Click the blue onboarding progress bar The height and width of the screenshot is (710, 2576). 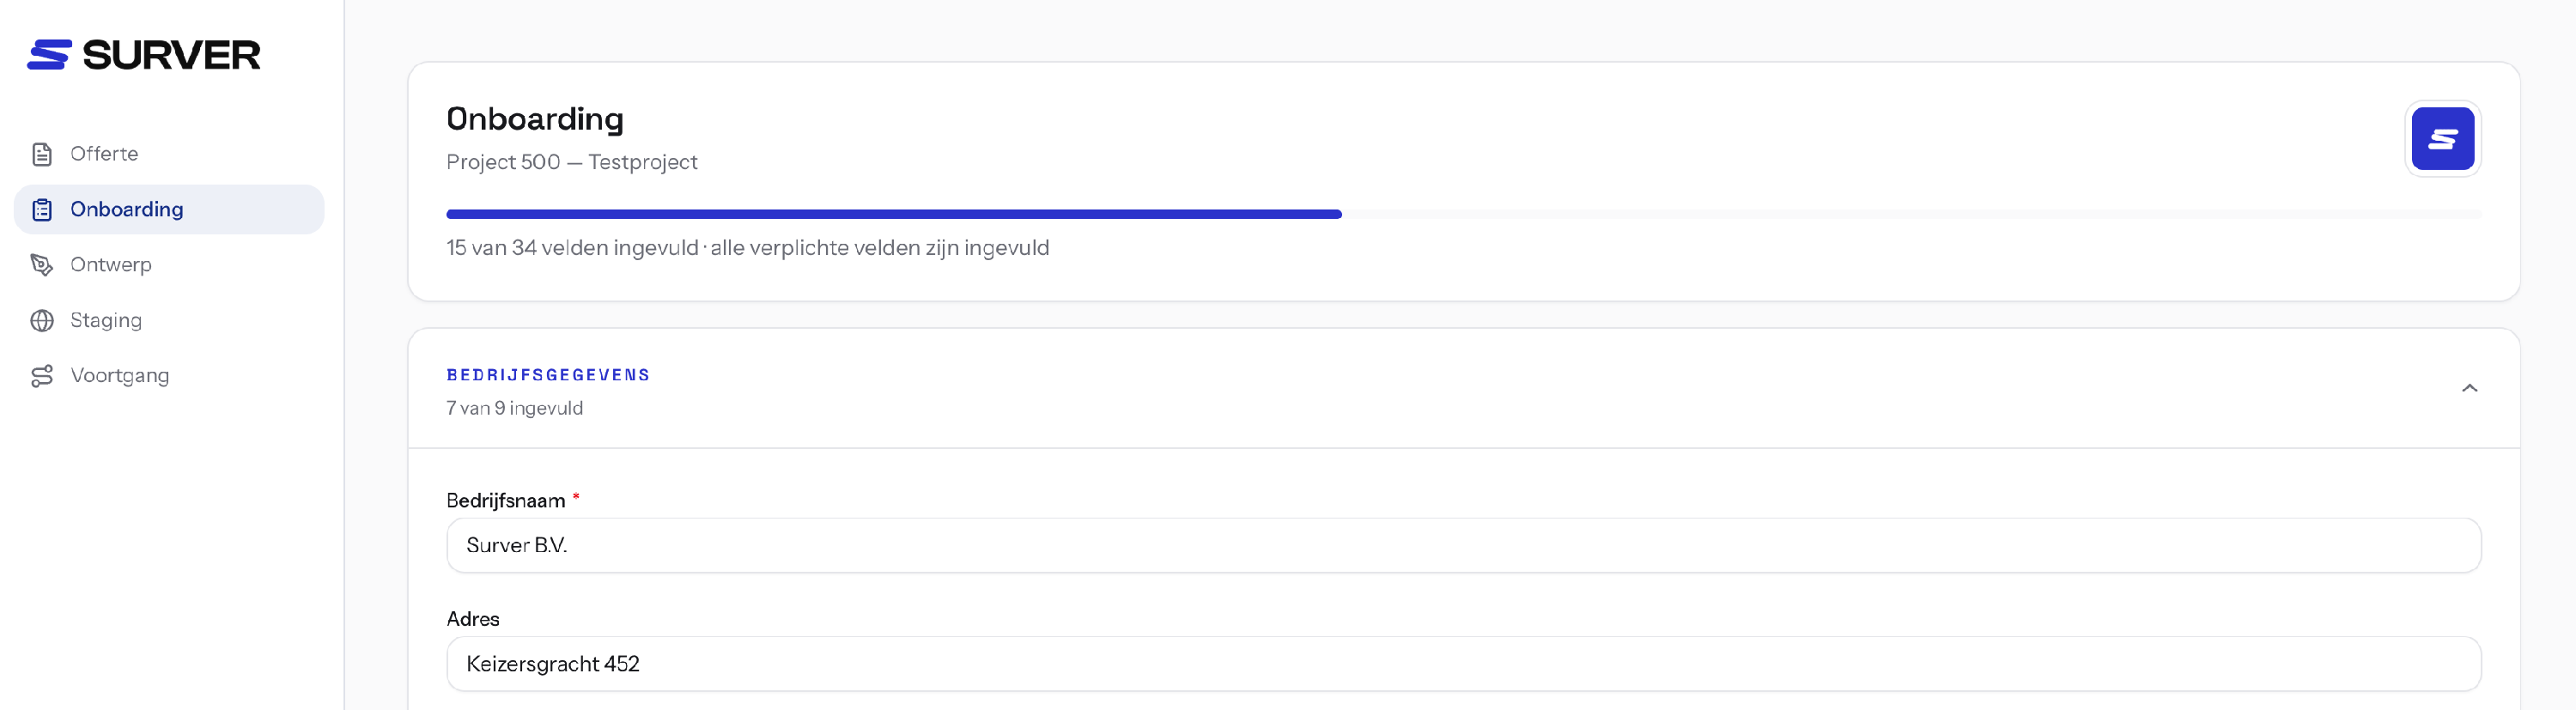(x=893, y=214)
